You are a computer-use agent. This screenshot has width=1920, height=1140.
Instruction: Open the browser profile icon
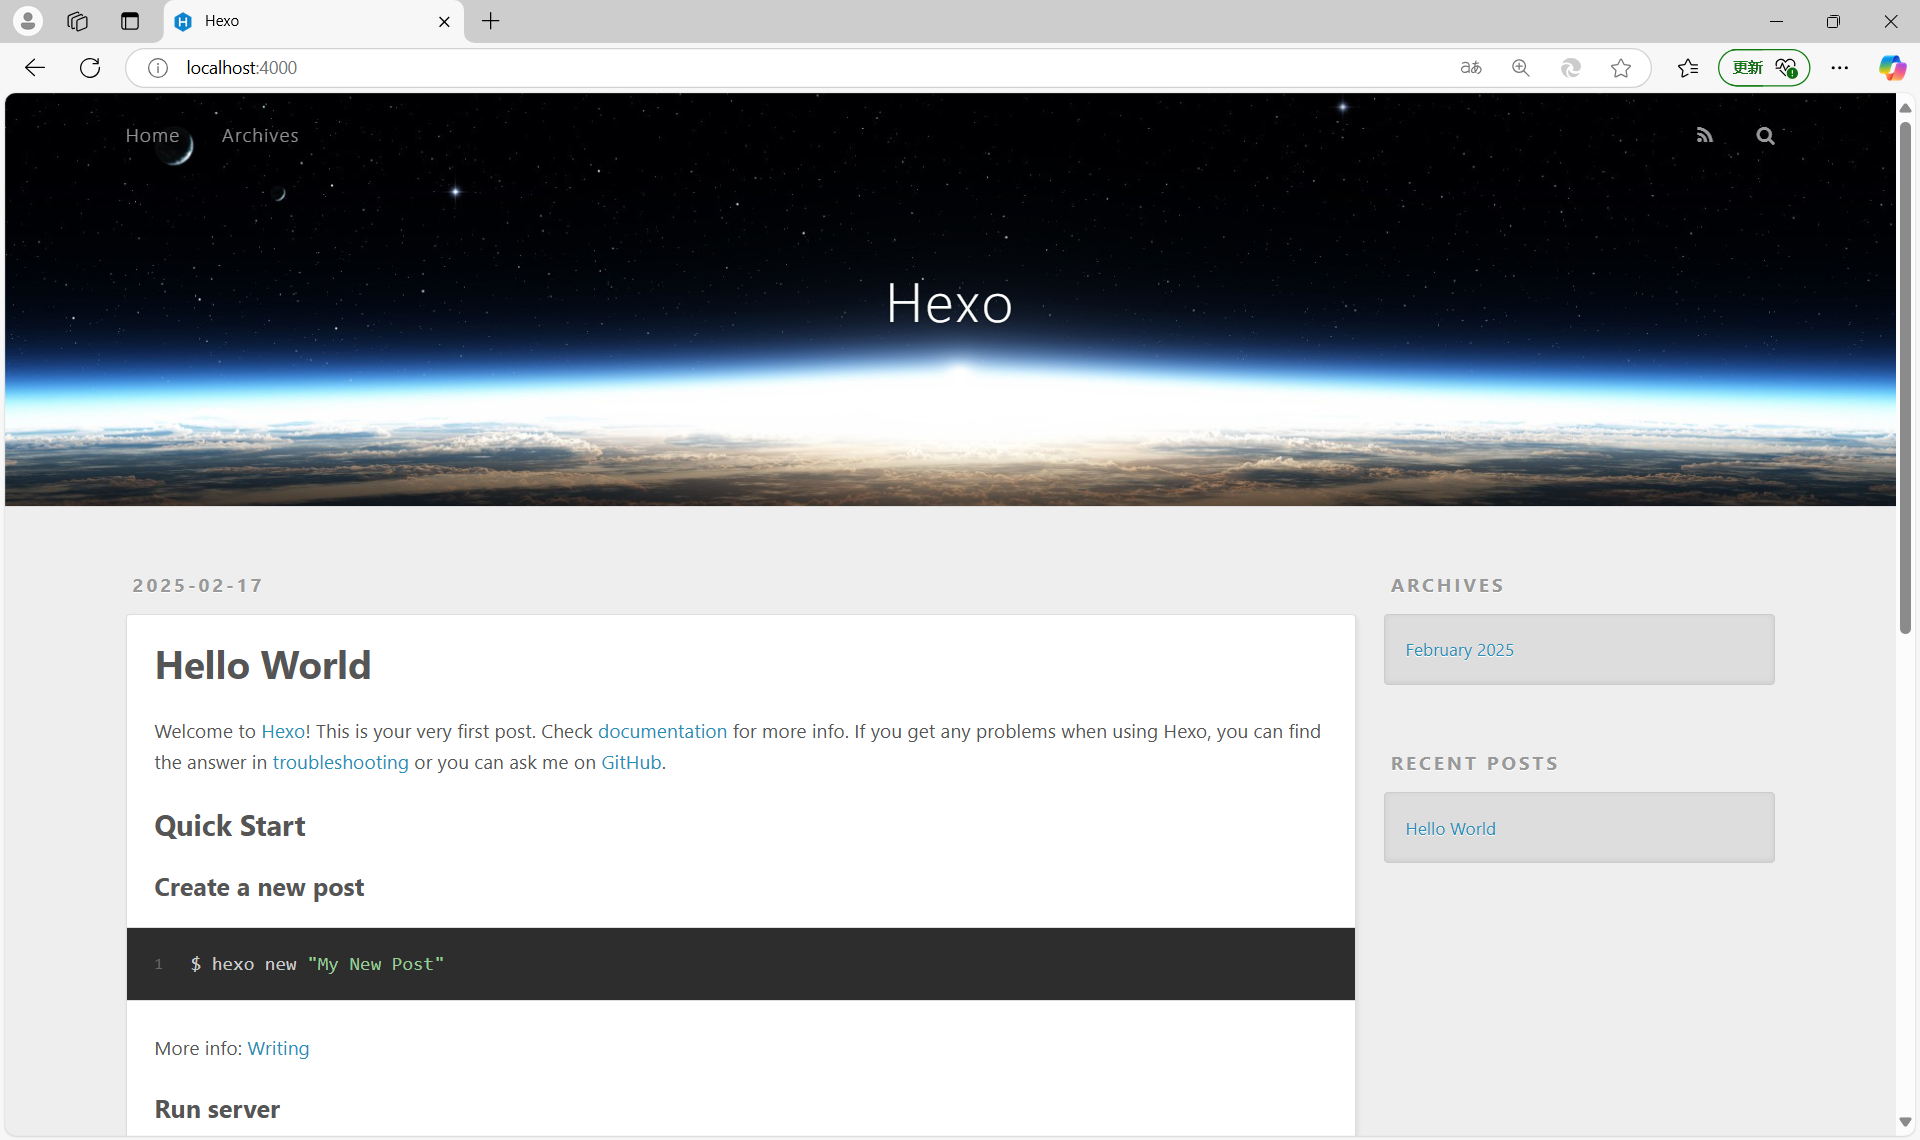tap(28, 21)
